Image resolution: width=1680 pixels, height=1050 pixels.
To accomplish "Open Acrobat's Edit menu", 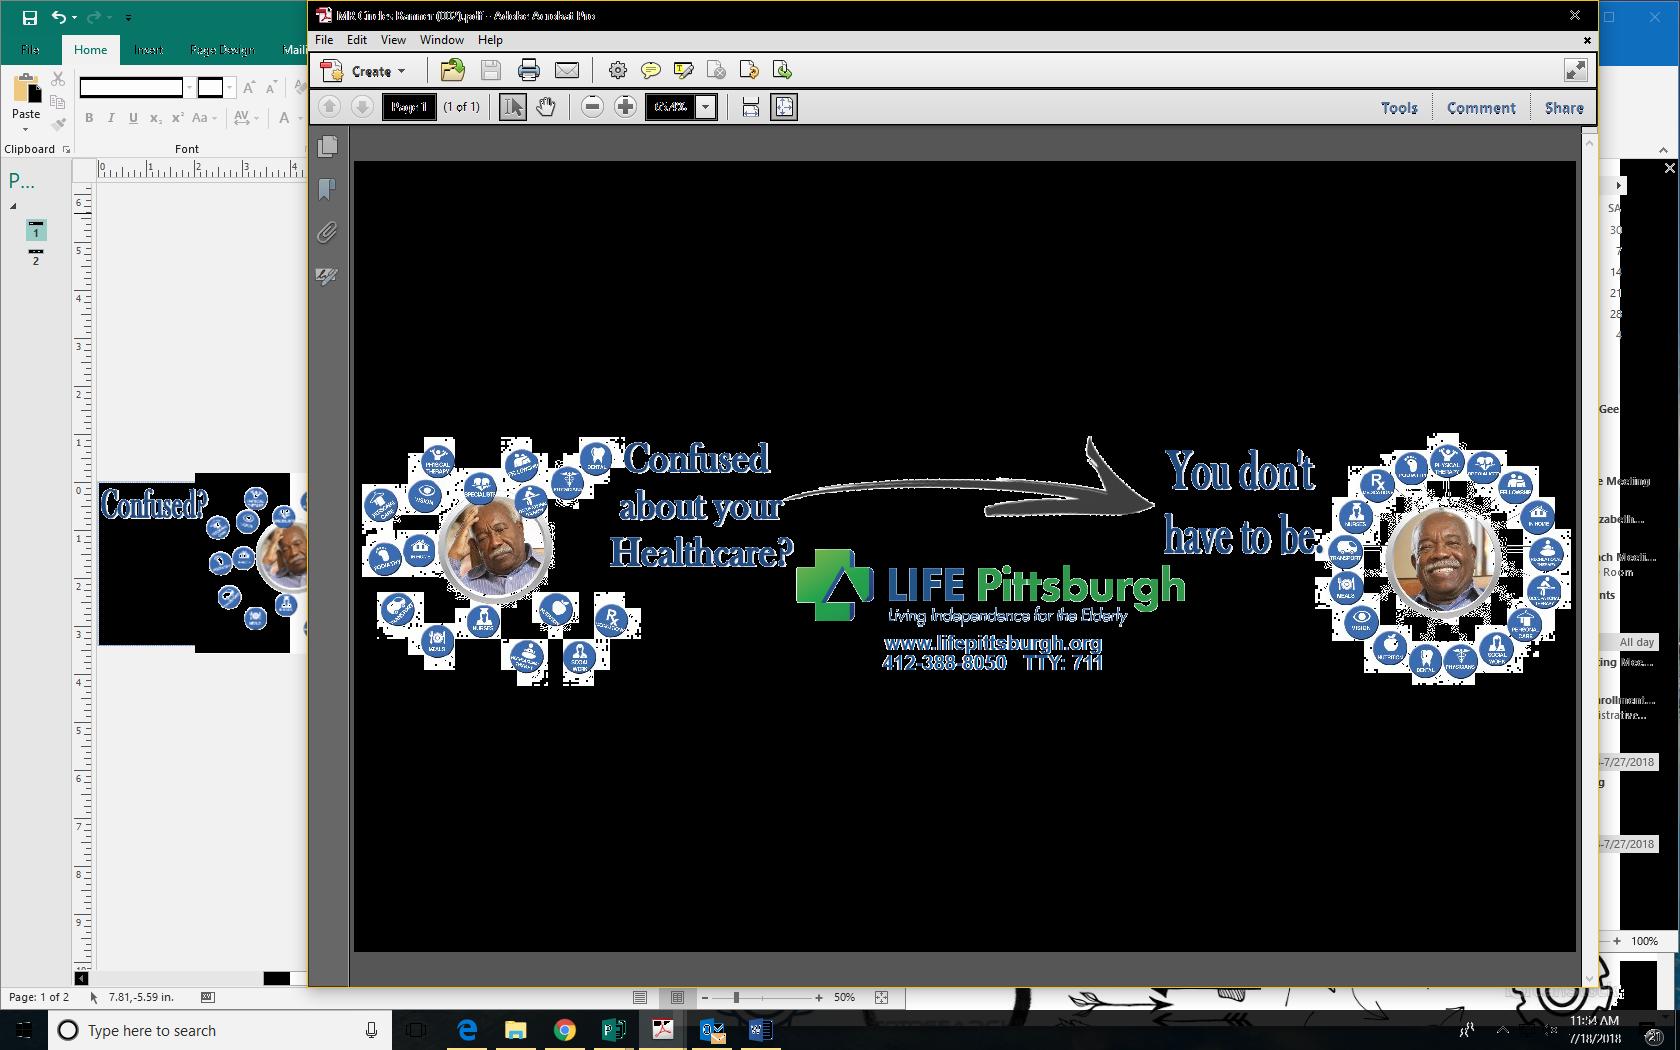I will pyautogui.click(x=357, y=40).
